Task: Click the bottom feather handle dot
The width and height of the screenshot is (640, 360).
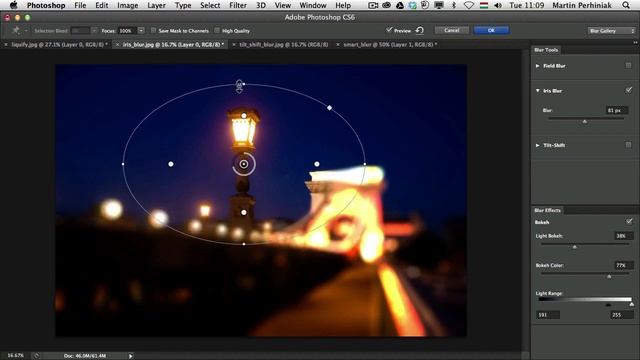Action: (244, 213)
